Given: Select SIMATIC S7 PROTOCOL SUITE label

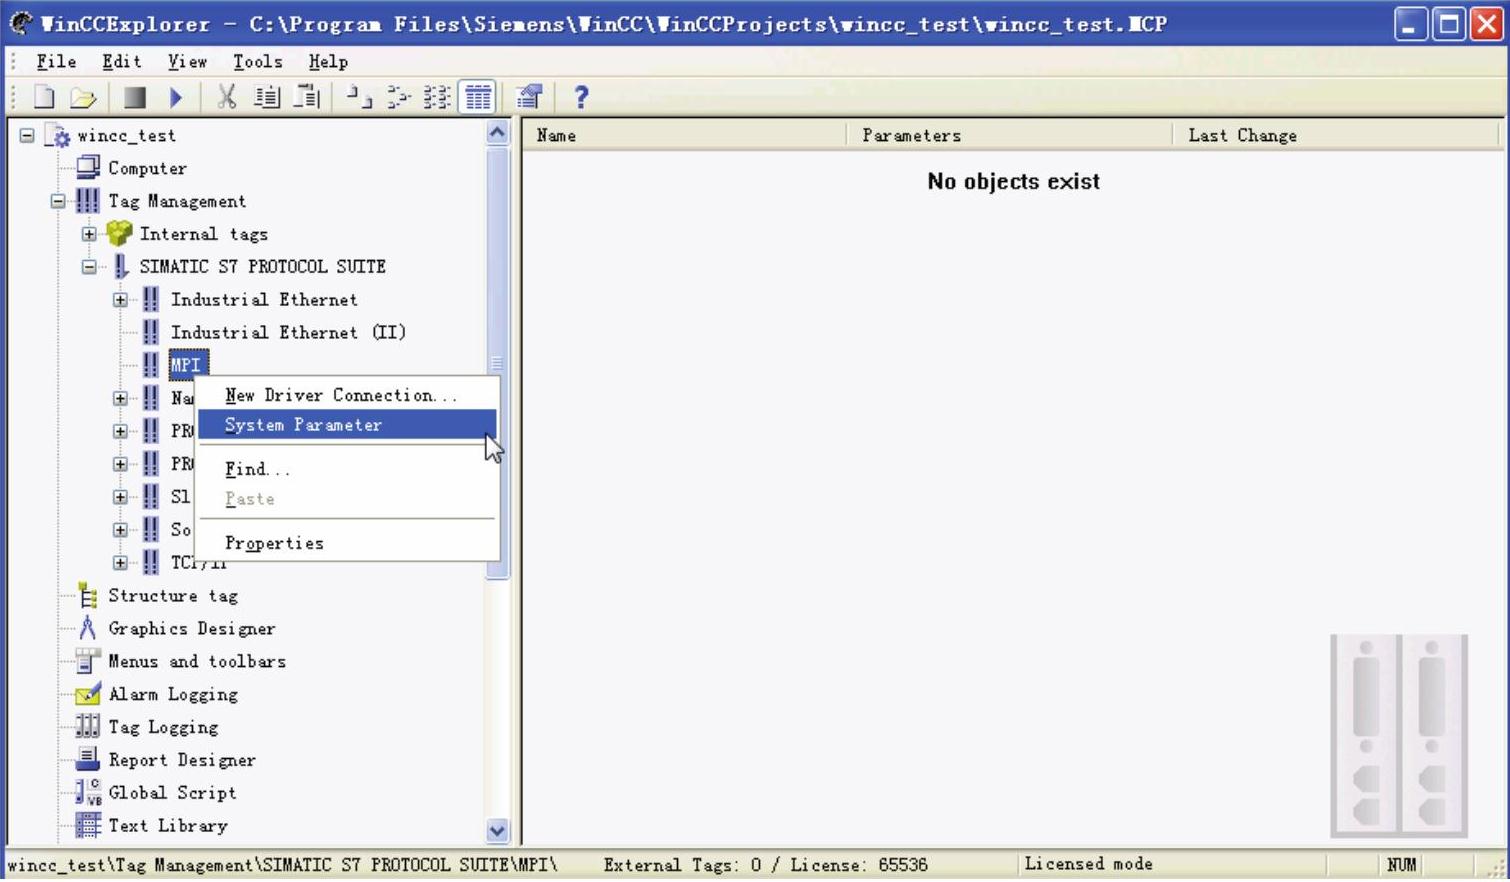Looking at the screenshot, I should coord(263,267).
